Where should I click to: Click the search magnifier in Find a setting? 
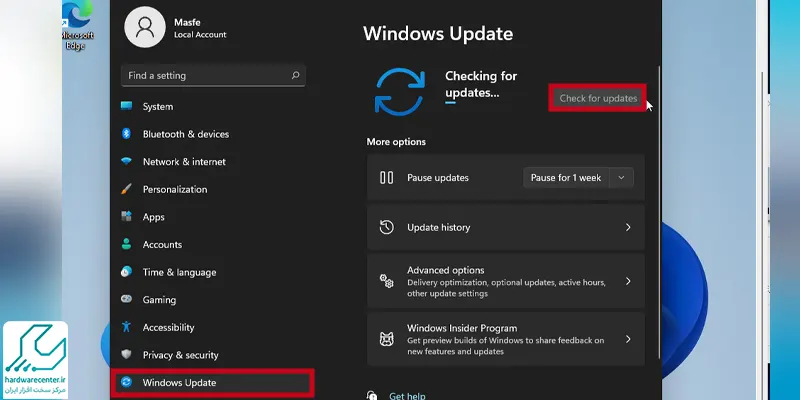pyautogui.click(x=295, y=76)
